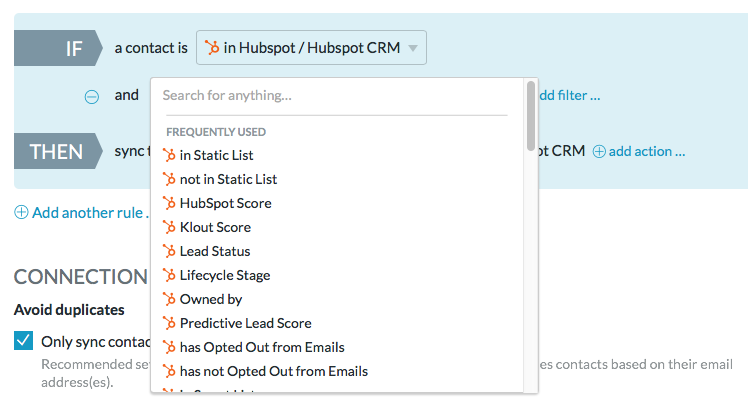Open the Hubspot / Hubspot CRM source dropdown

point(311,48)
